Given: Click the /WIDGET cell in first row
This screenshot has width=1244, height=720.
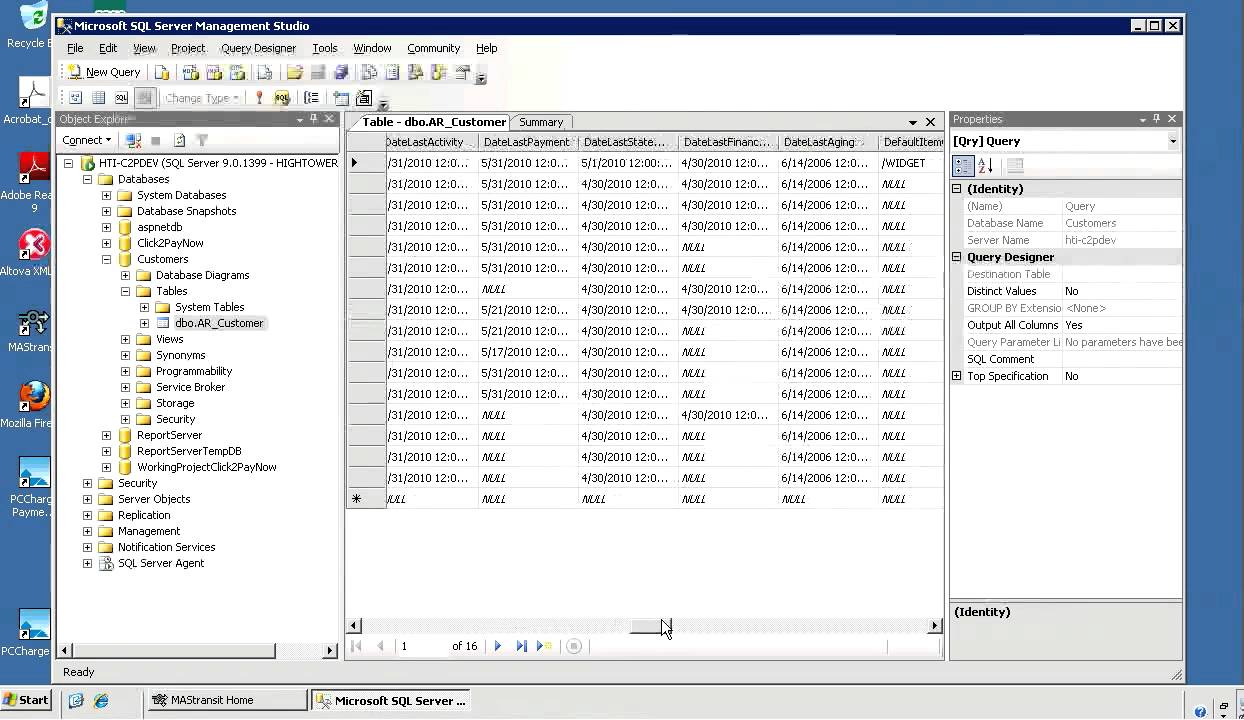Looking at the screenshot, I should [910, 163].
